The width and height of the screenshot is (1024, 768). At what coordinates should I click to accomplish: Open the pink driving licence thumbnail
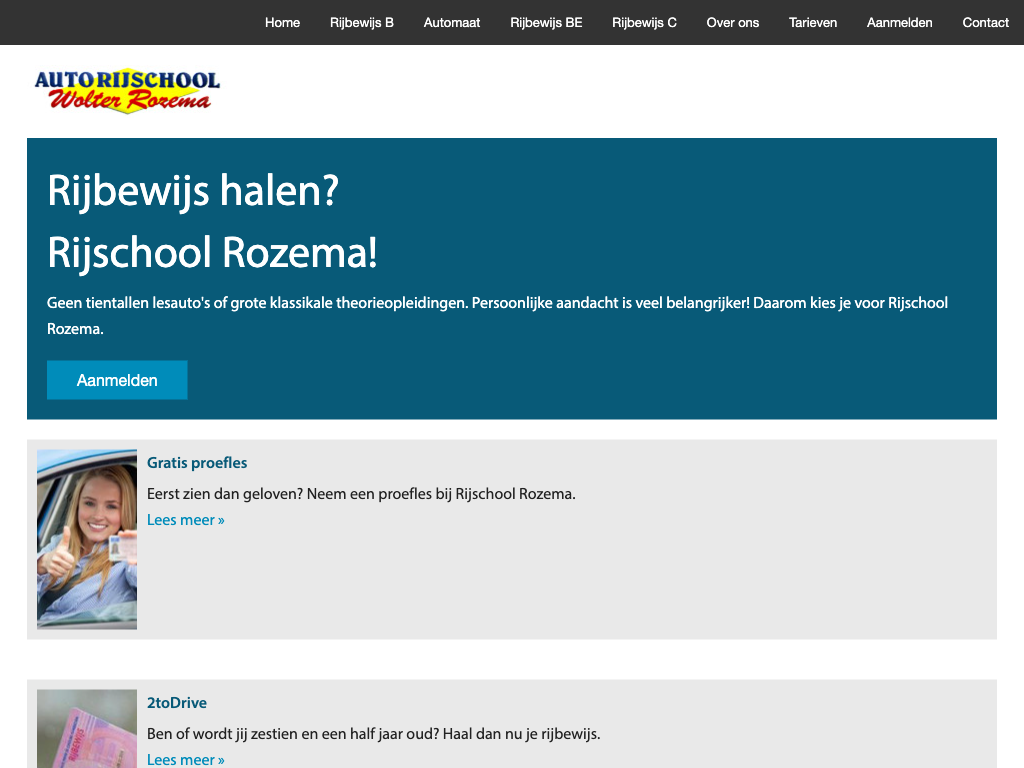click(87, 729)
